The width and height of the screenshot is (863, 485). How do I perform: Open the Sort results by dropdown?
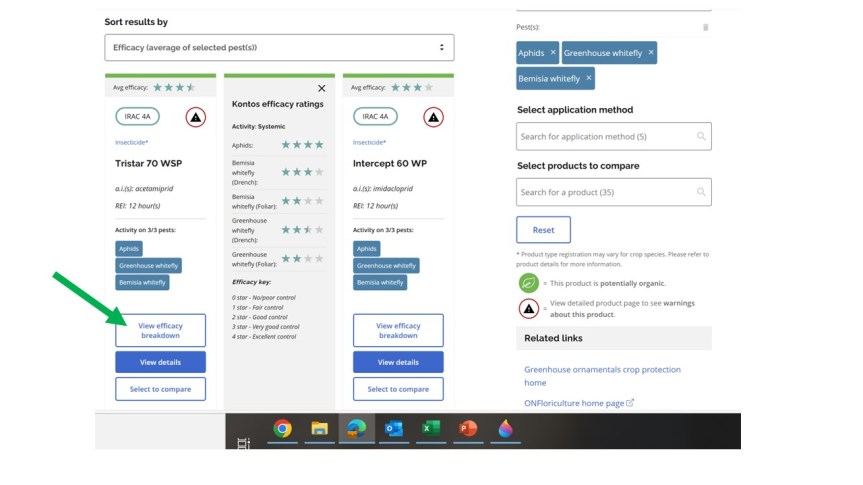[279, 47]
